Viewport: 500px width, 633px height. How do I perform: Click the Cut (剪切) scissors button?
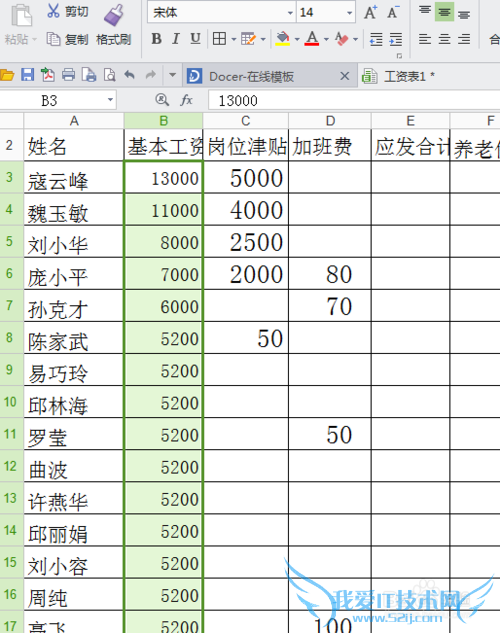pyautogui.click(x=67, y=11)
